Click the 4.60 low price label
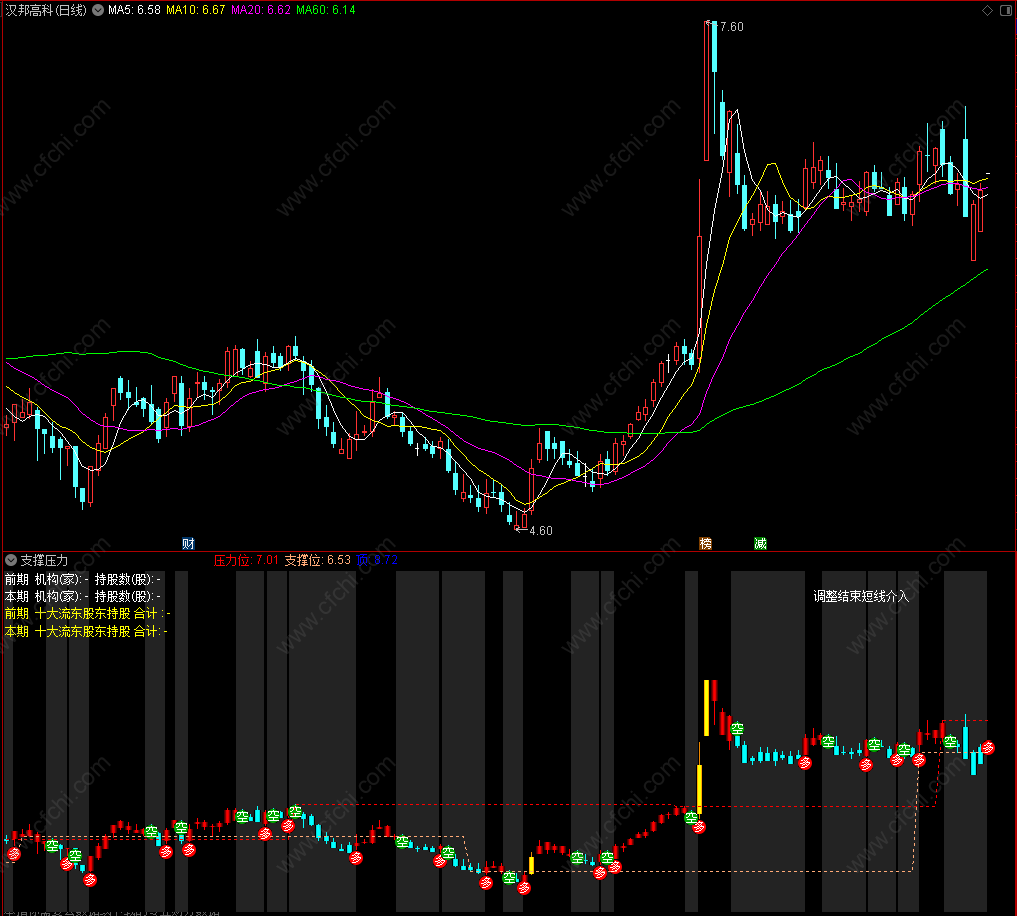1017x916 pixels. tap(541, 531)
